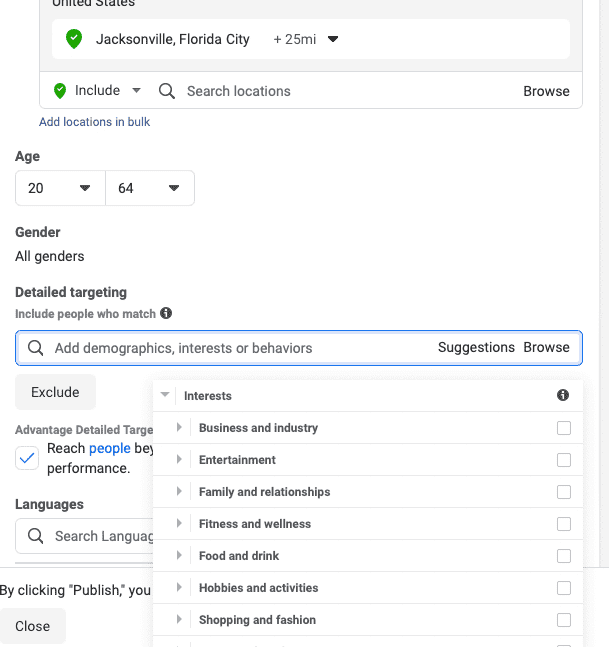
Task: Click the 'Interests' header label
Action: pos(208,396)
